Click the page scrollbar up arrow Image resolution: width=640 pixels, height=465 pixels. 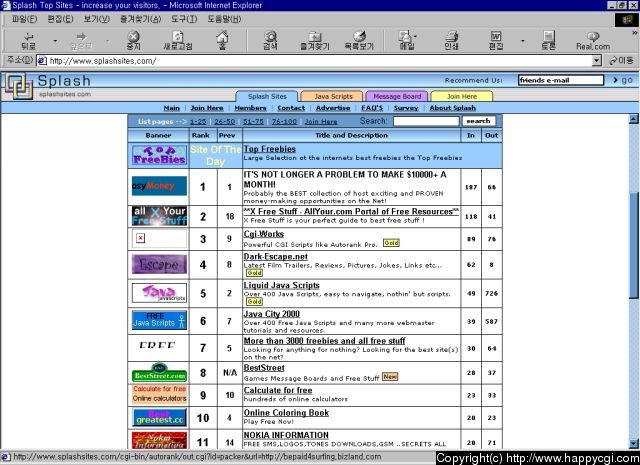[633, 119]
